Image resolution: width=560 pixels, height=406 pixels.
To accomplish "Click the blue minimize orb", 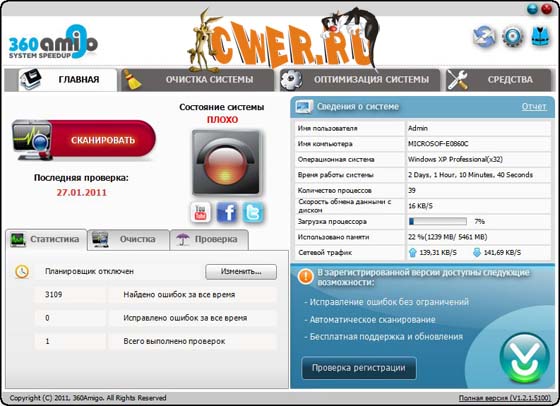I will pos(532,9).
